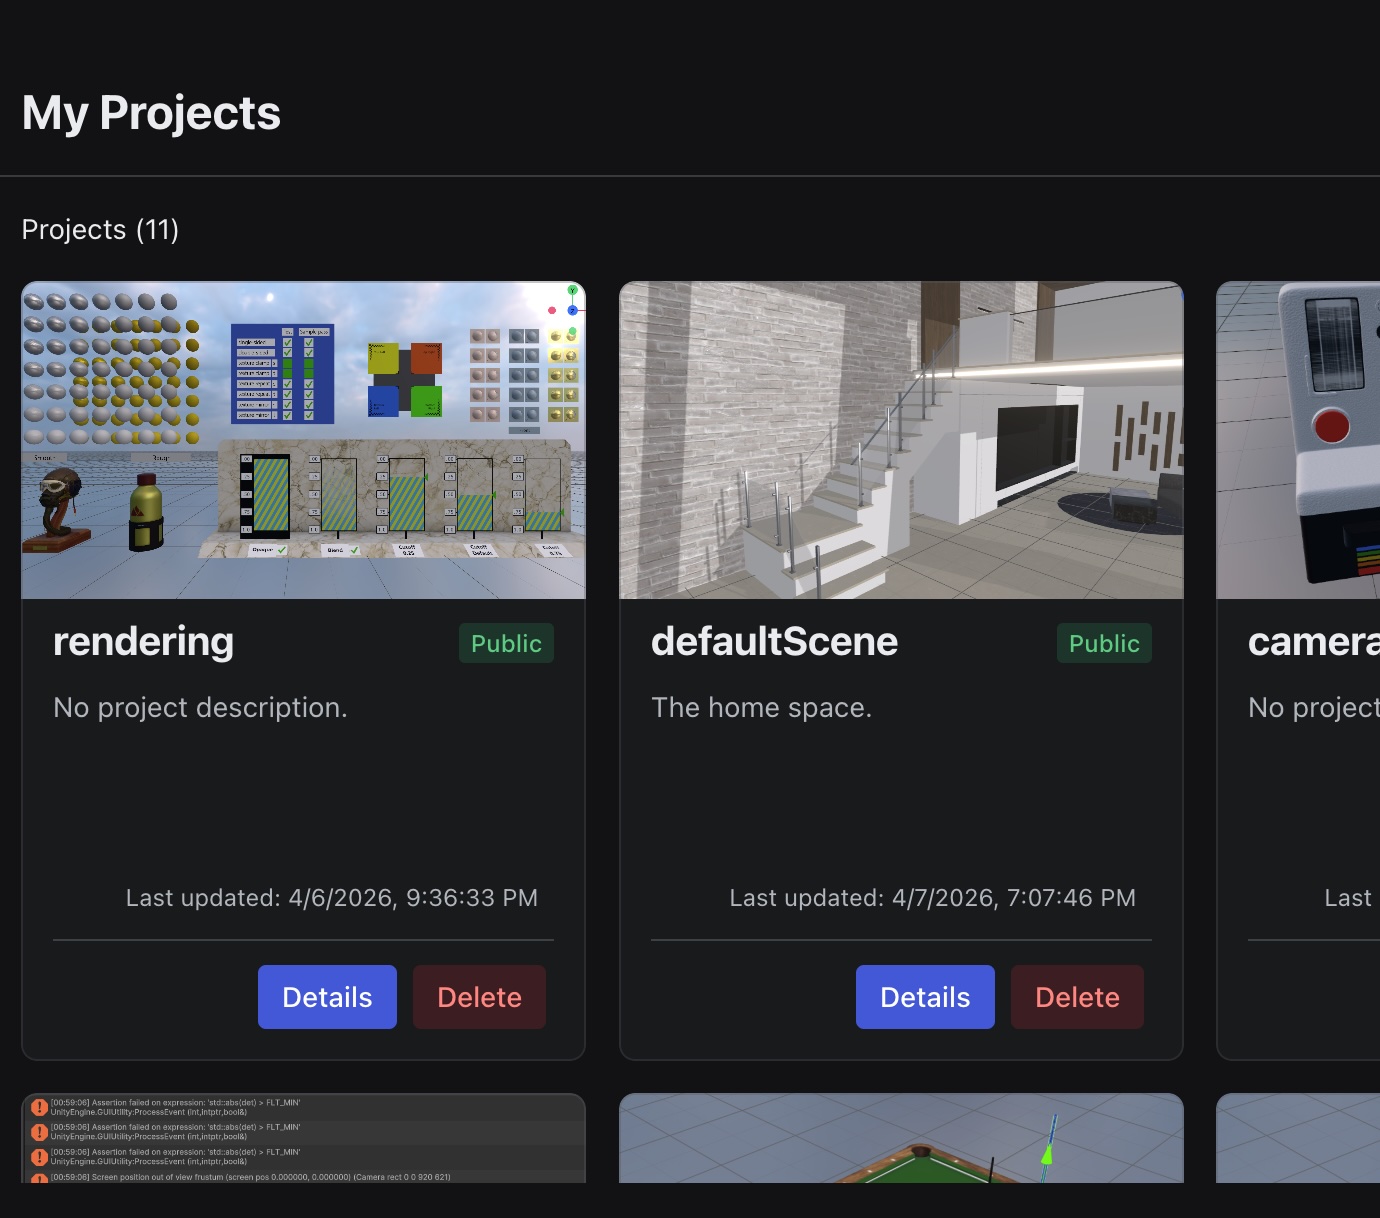Delete the defaultScene project
Screen dimensions: 1380x1218
[1077, 997]
